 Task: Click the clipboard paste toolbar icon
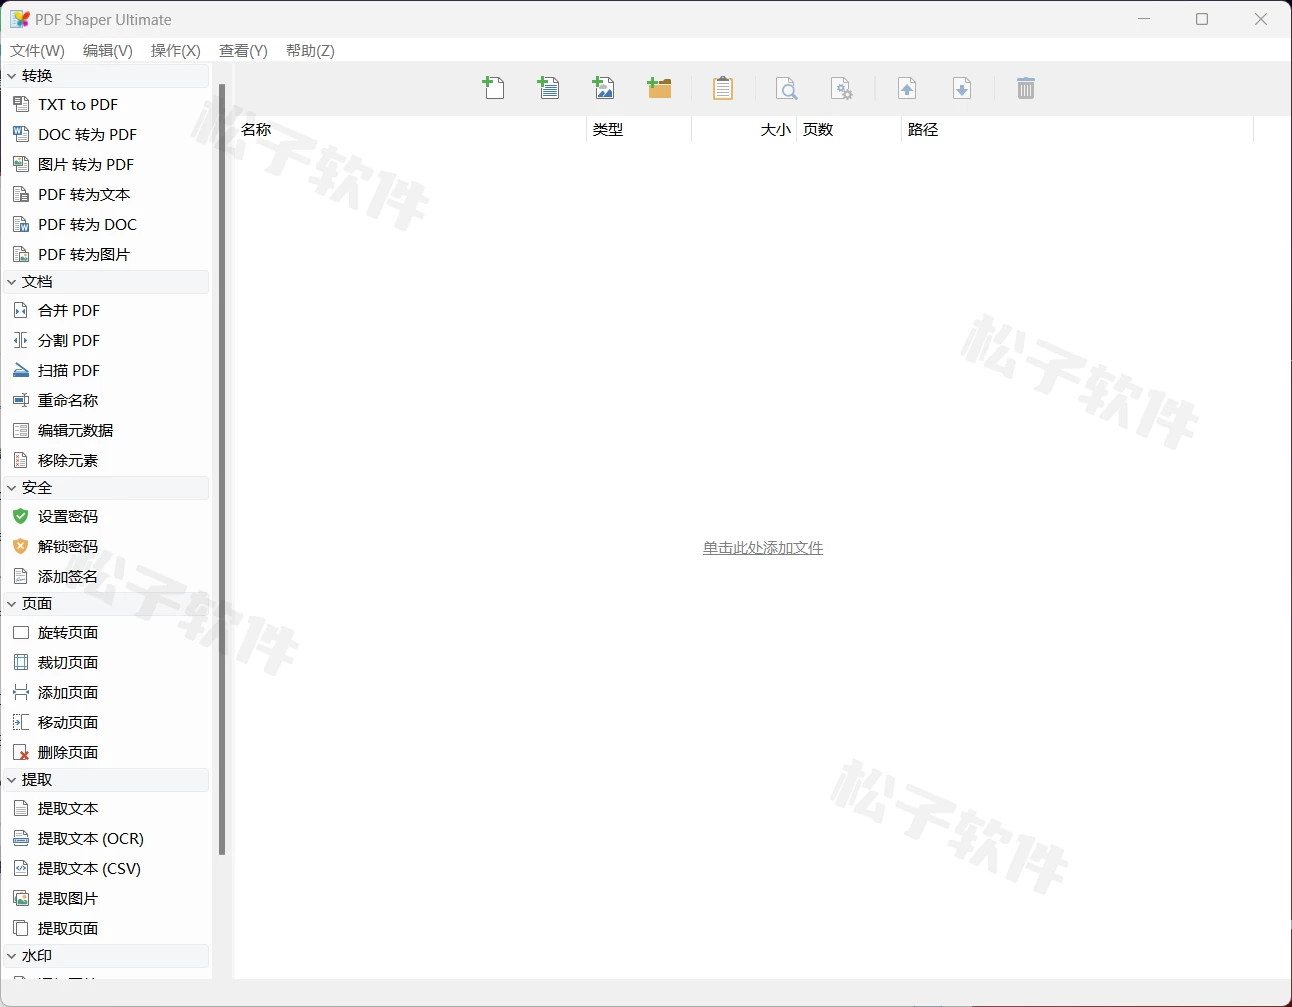click(x=723, y=88)
